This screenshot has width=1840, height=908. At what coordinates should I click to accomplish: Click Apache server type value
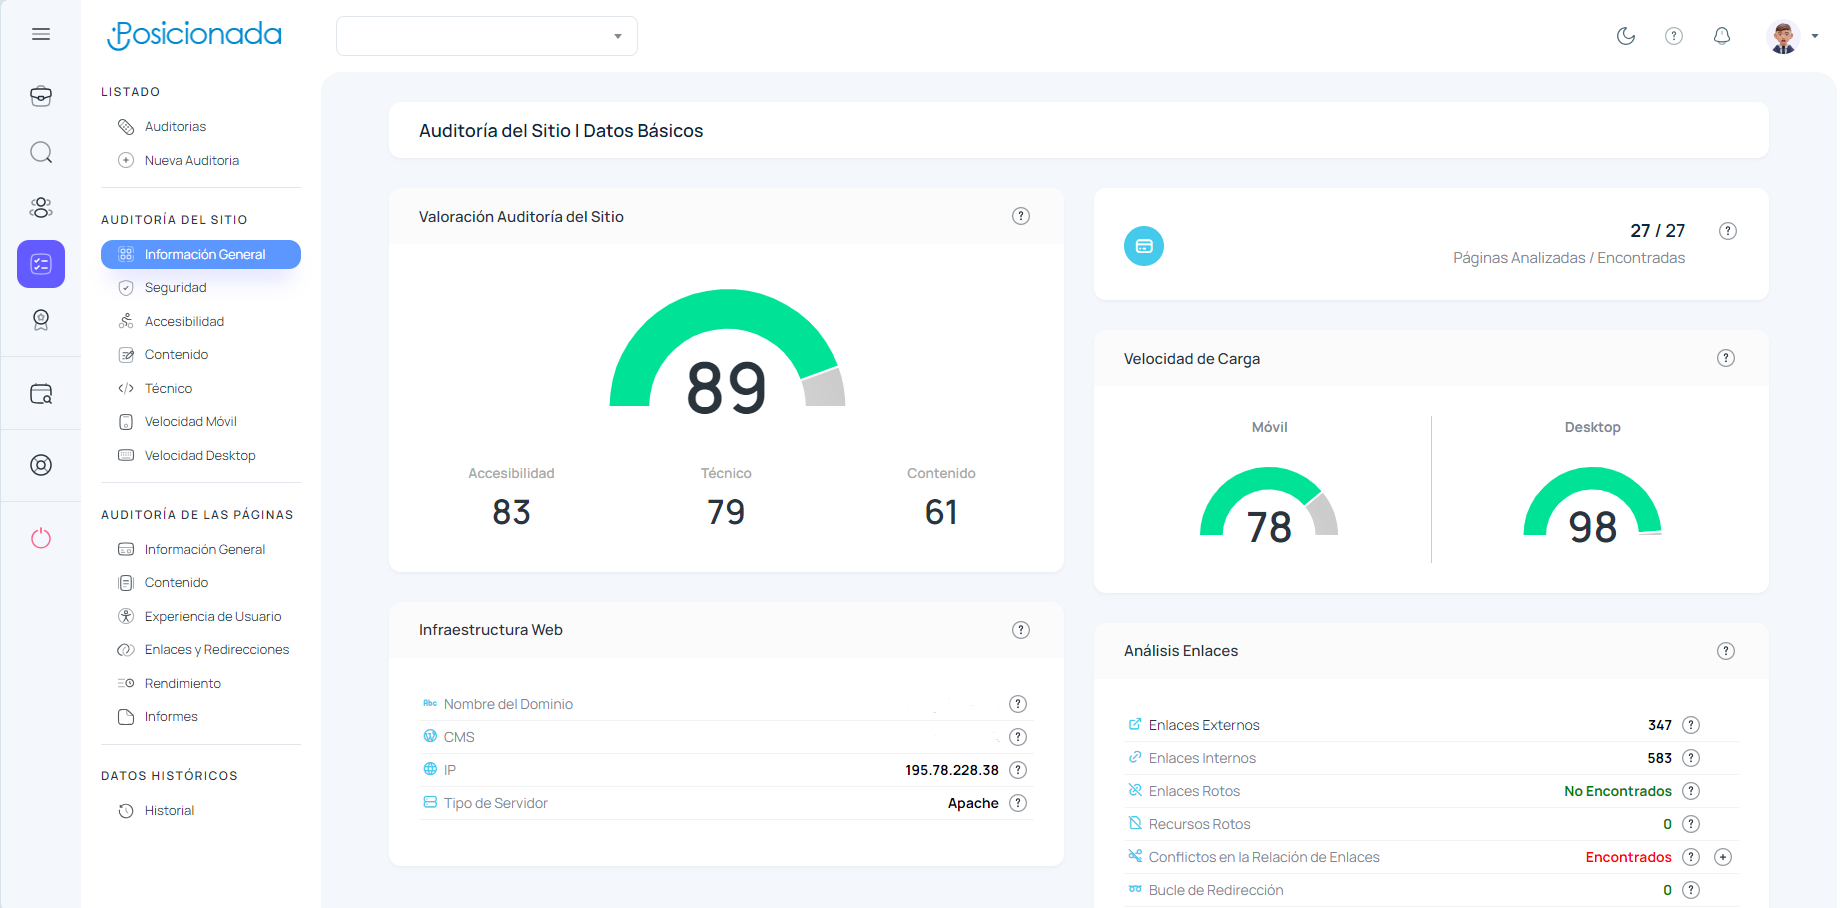[973, 803]
